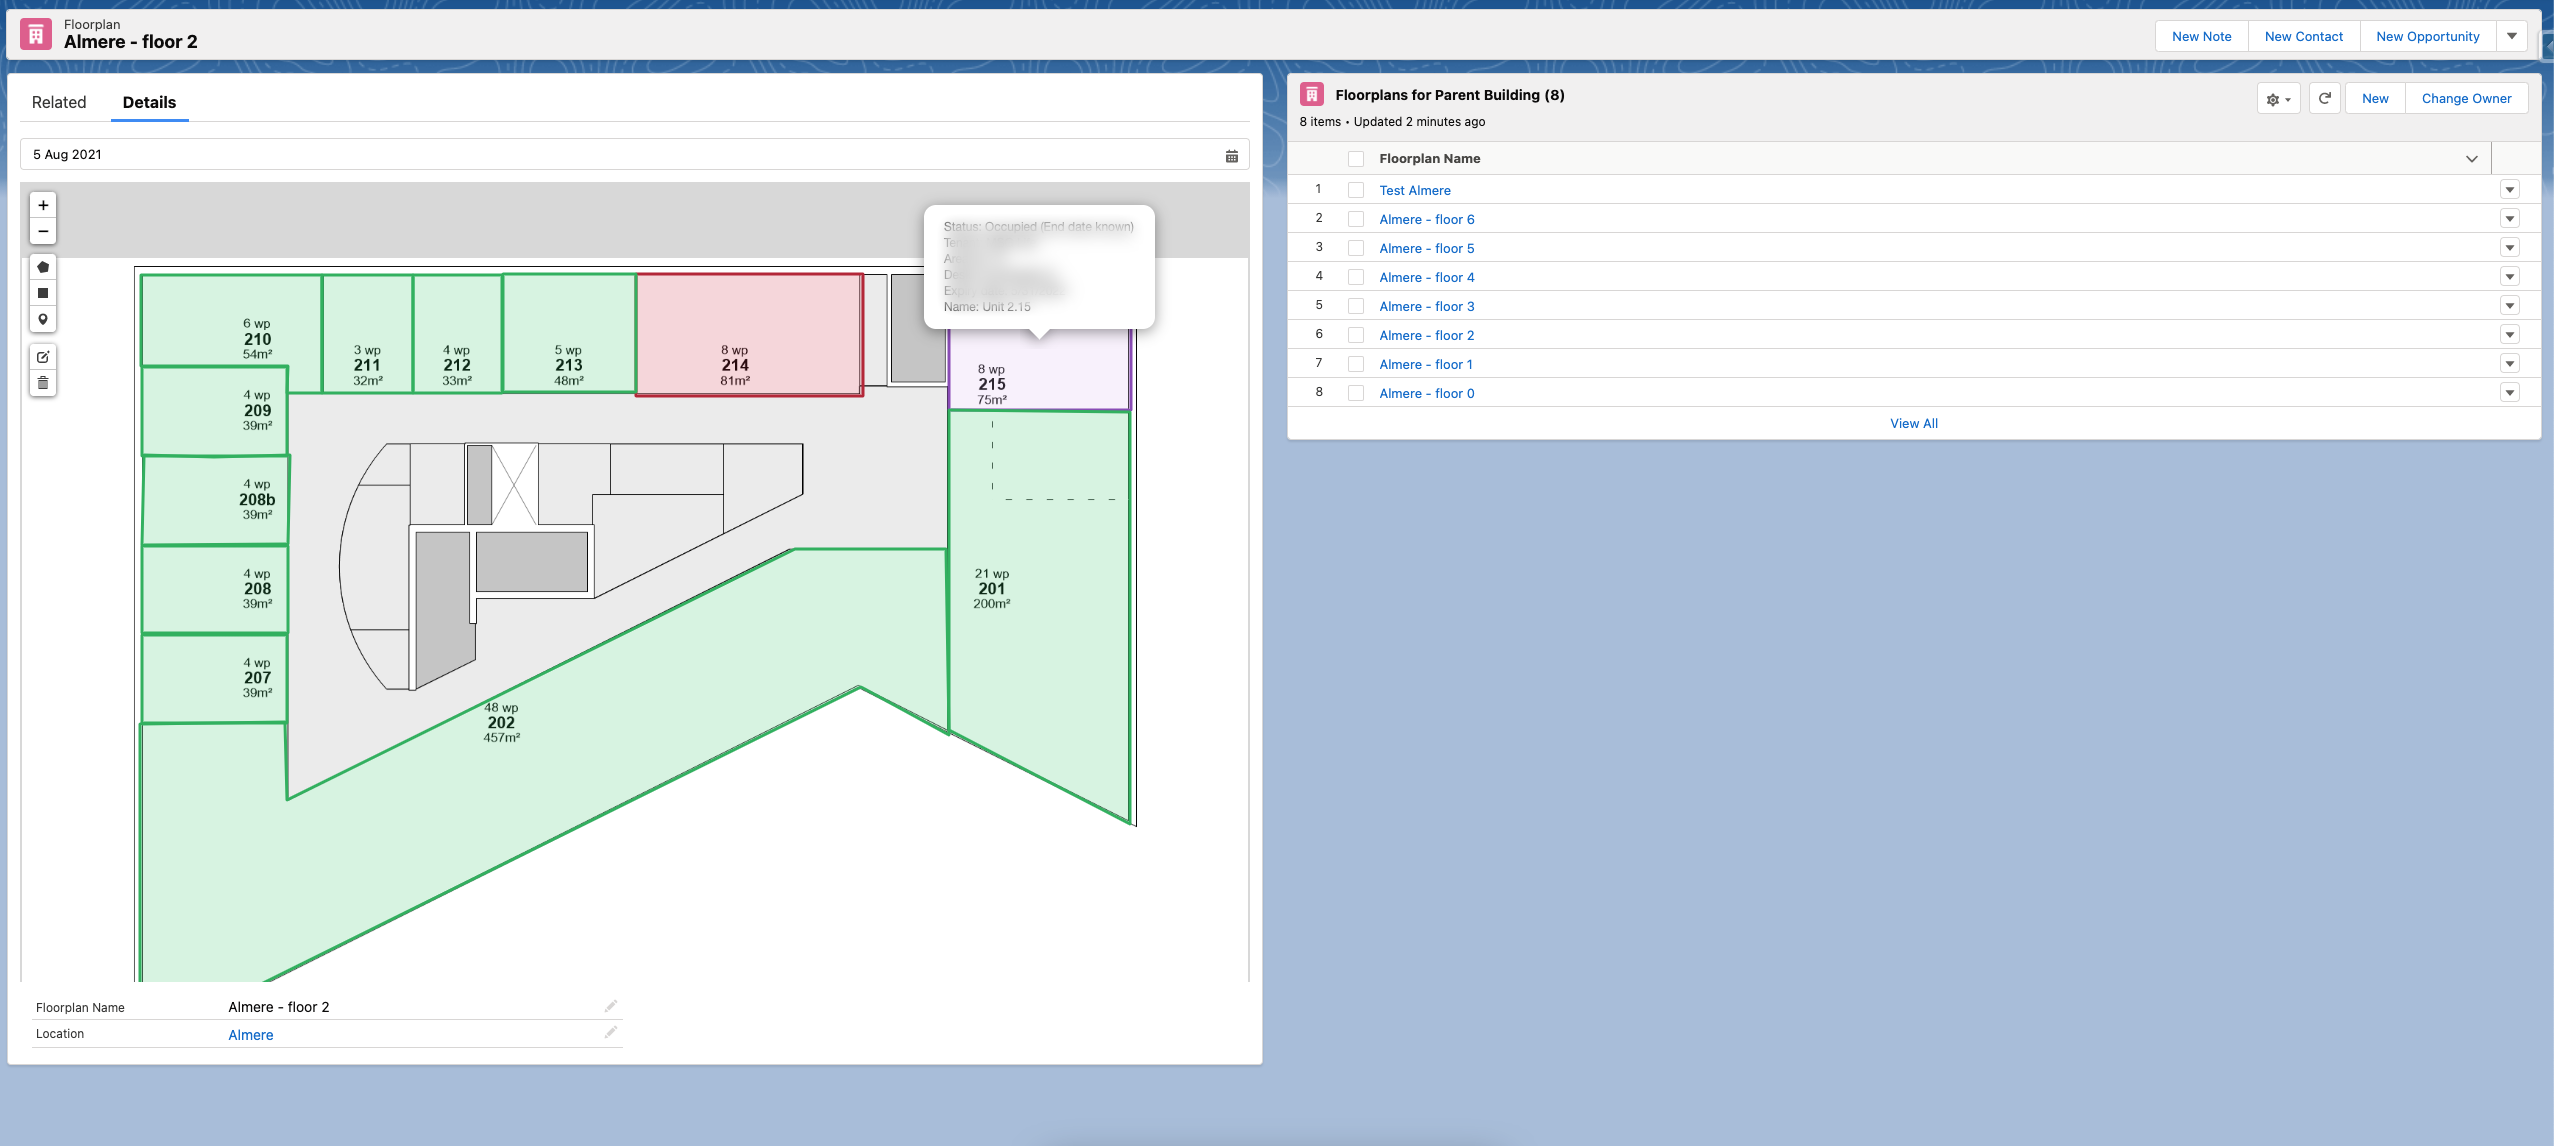Select the draw polygon tool

click(43, 267)
